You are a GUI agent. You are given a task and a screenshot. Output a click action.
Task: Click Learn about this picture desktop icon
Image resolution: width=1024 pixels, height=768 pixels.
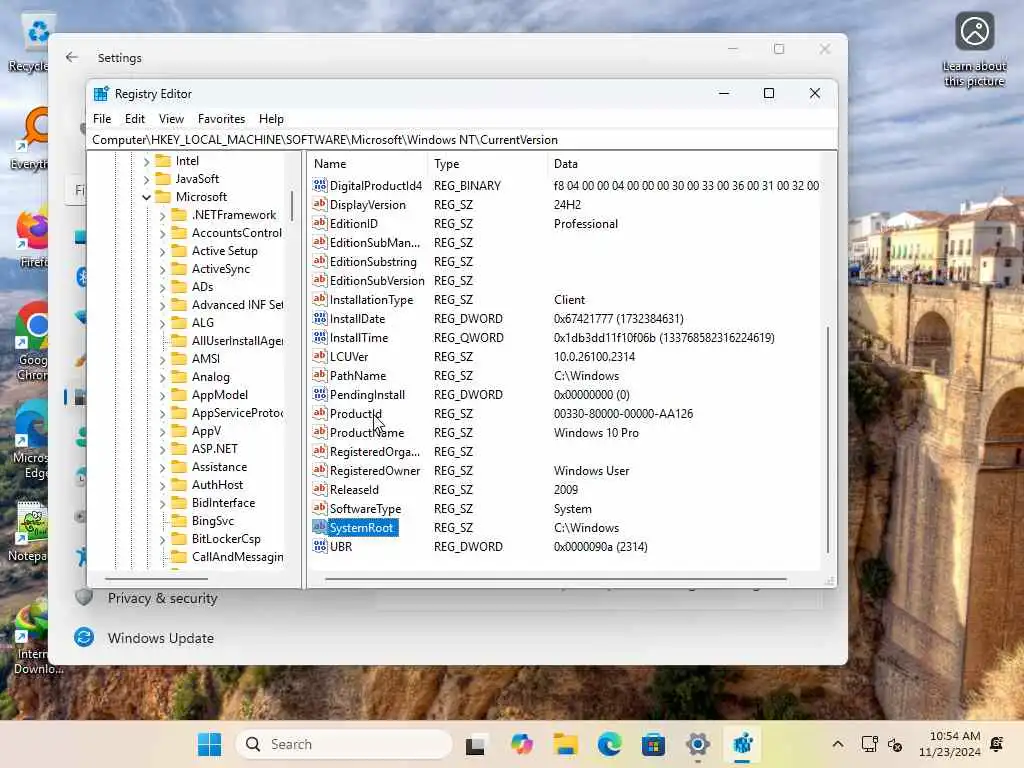pos(974,50)
